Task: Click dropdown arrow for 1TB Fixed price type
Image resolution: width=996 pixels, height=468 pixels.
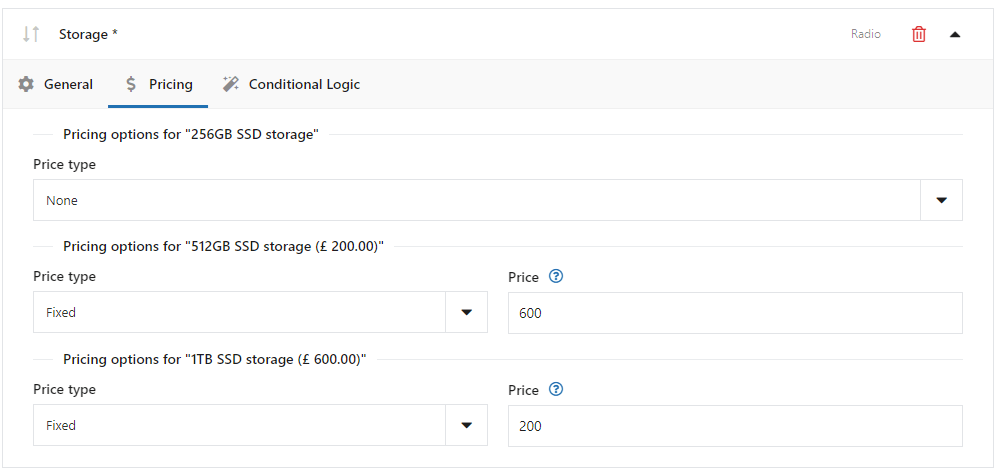Action: 467,425
